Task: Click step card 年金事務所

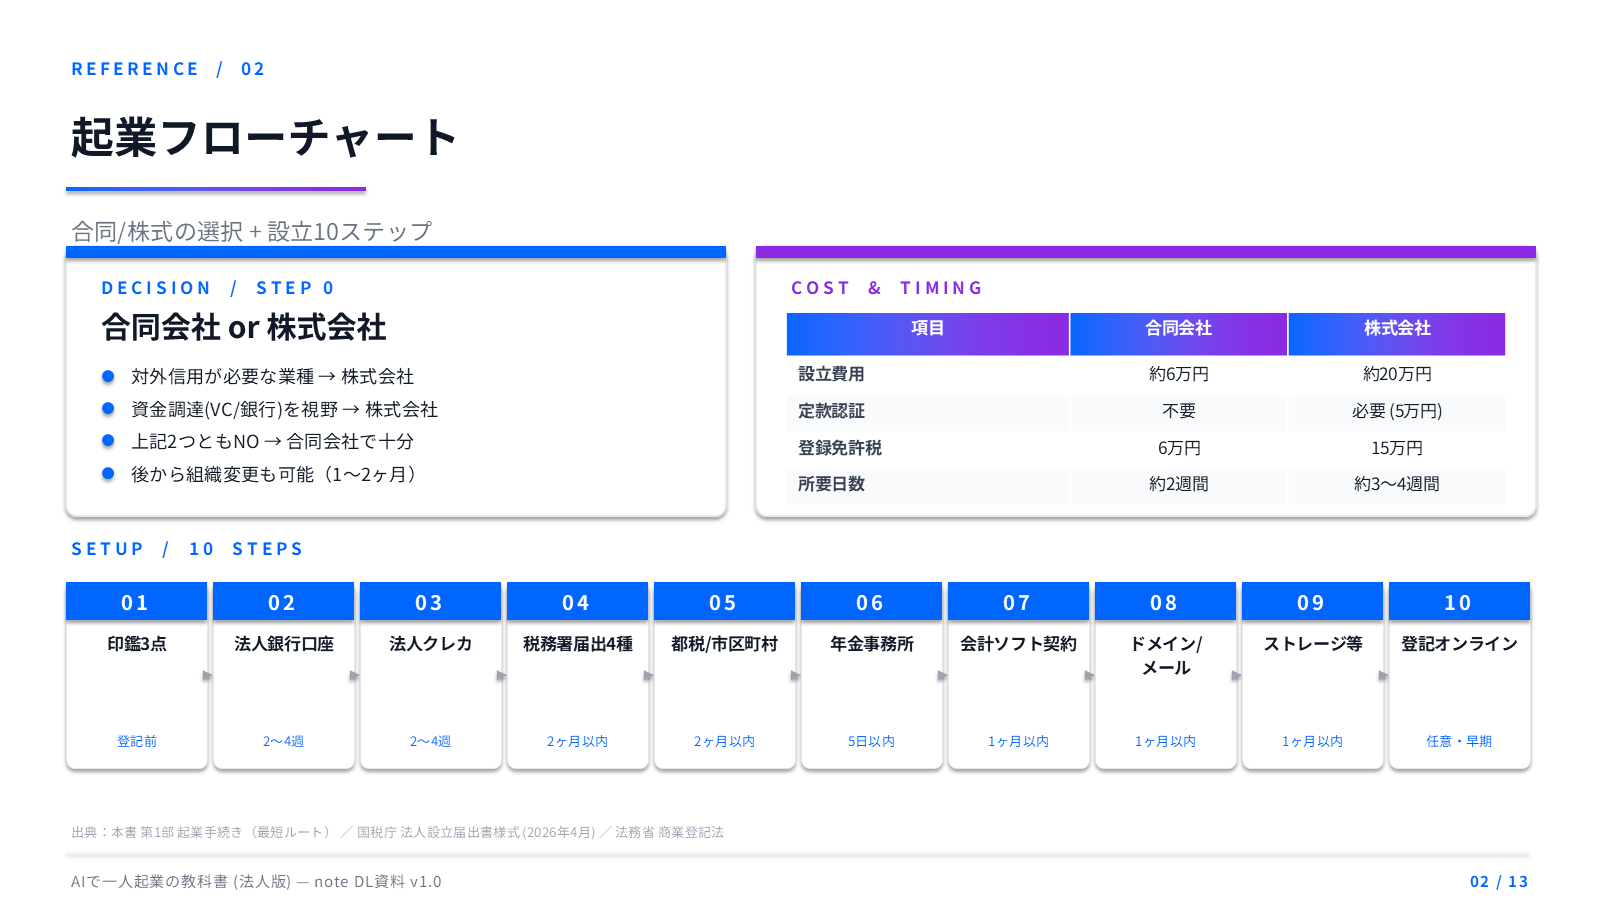Action: [871, 675]
